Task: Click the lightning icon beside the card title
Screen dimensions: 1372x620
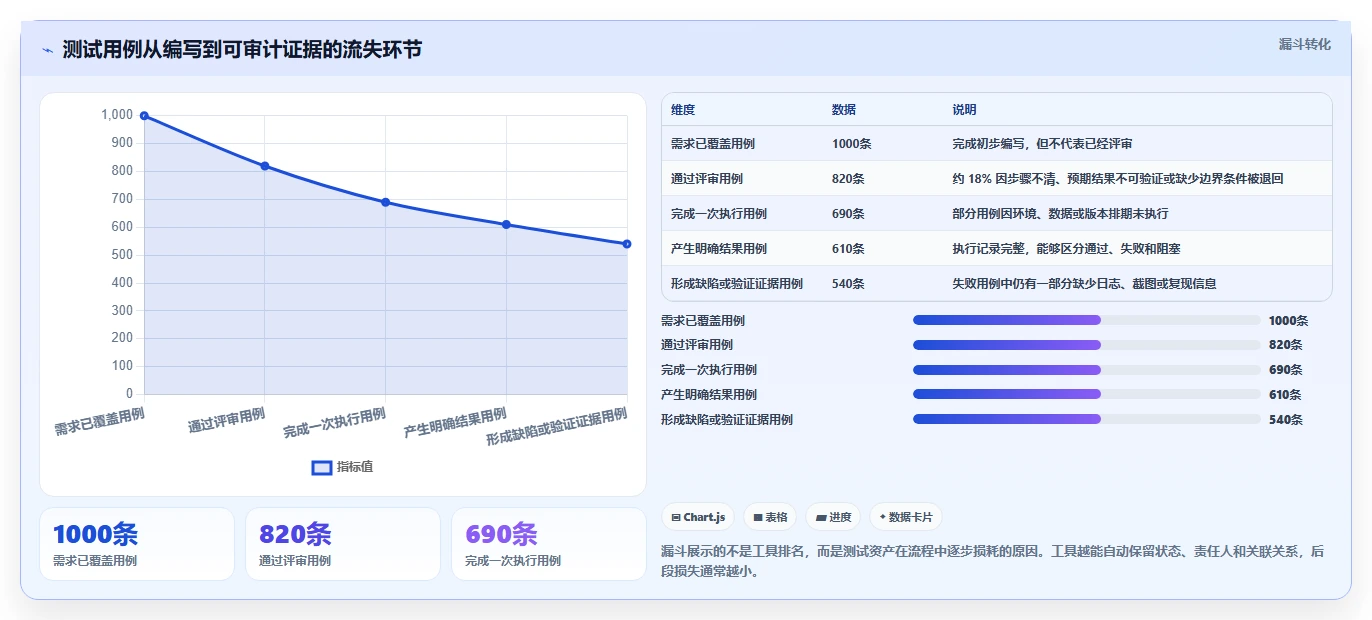Action: [x=47, y=50]
